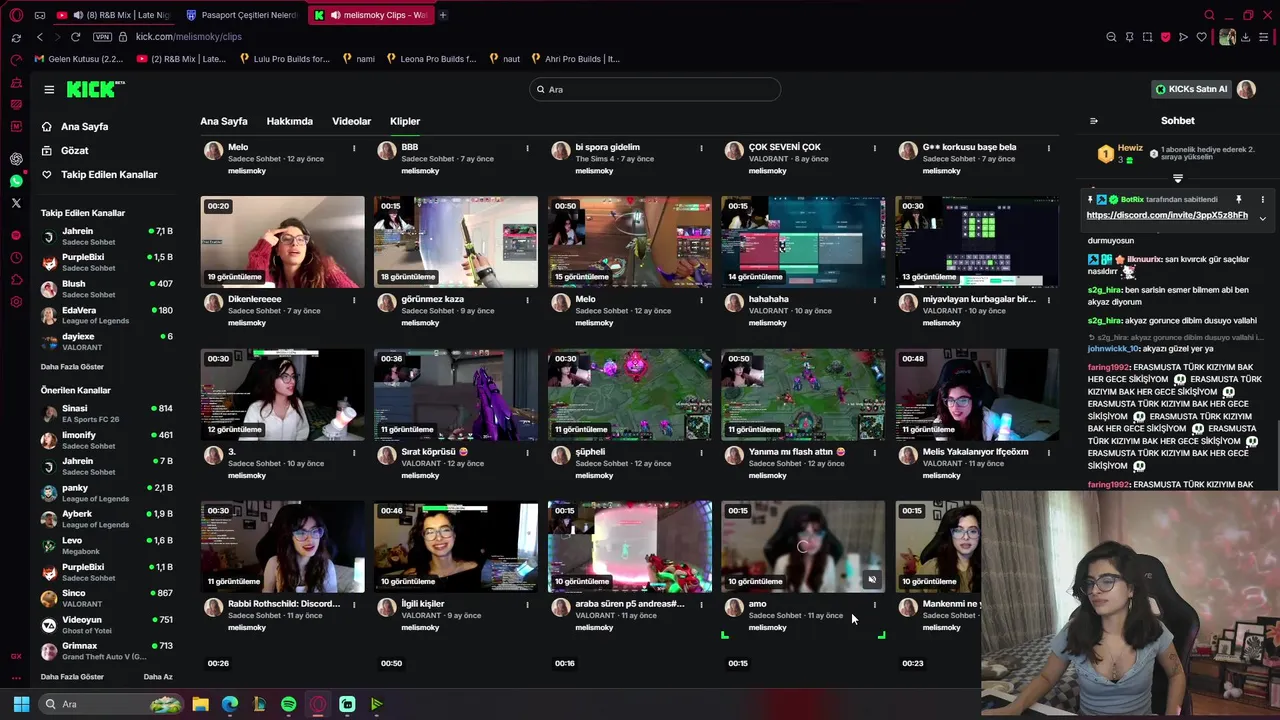Open browser downloads icon
The width and height of the screenshot is (1280, 720).
pos(1247,37)
